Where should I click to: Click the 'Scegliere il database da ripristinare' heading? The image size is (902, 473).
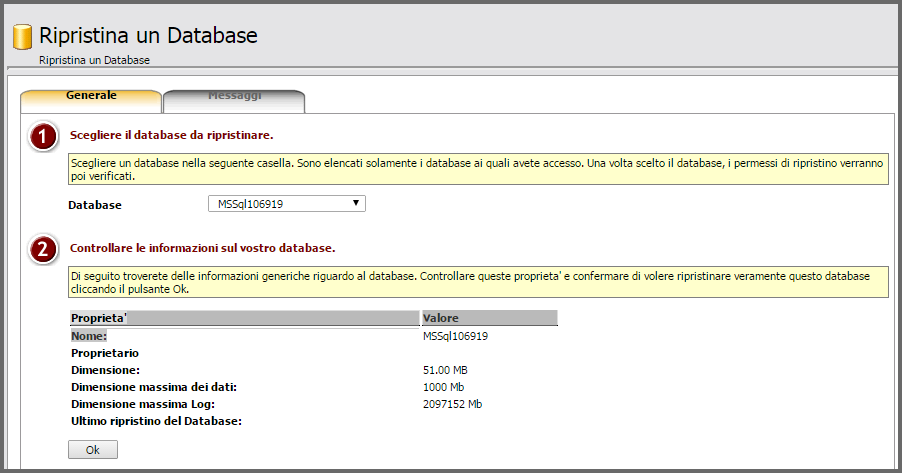[x=171, y=134]
